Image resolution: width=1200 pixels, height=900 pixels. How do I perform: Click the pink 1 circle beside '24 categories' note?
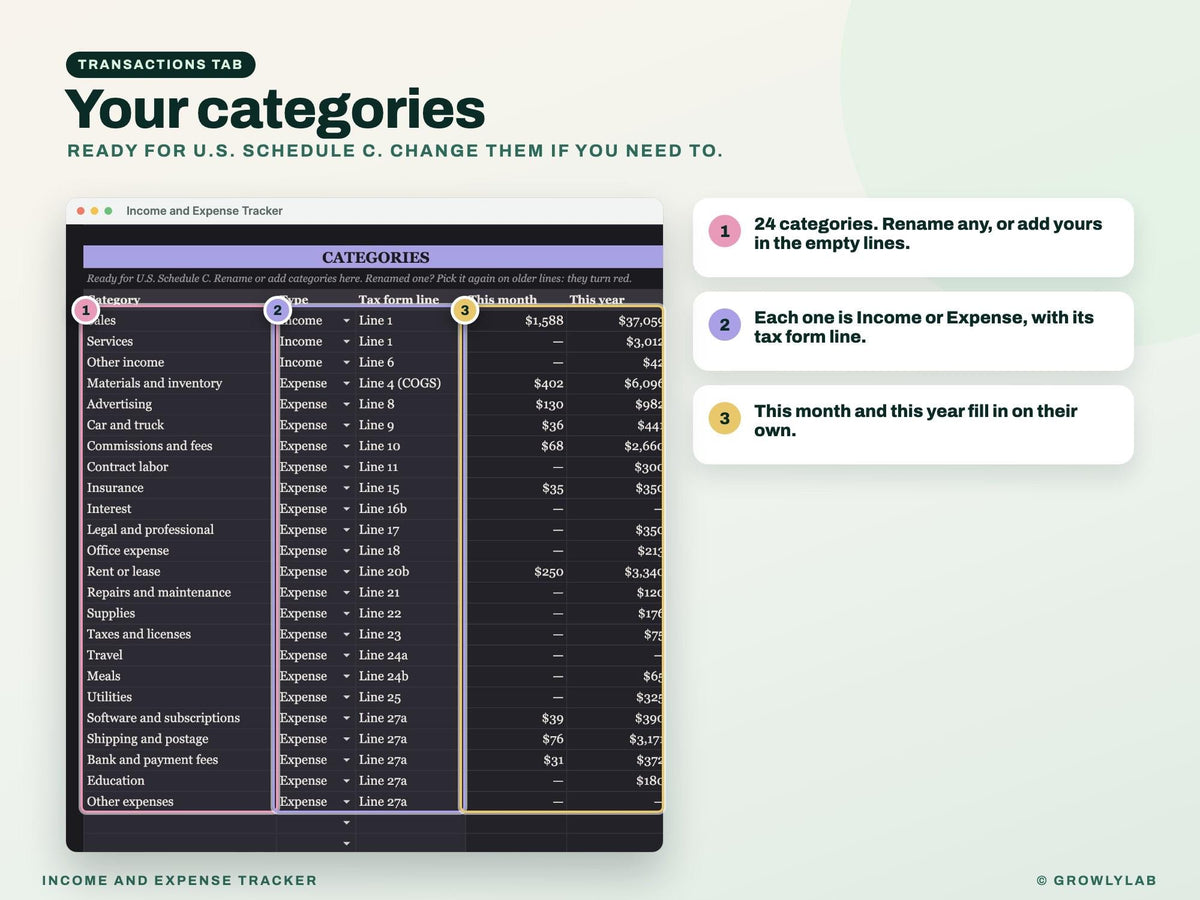pyautogui.click(x=725, y=232)
